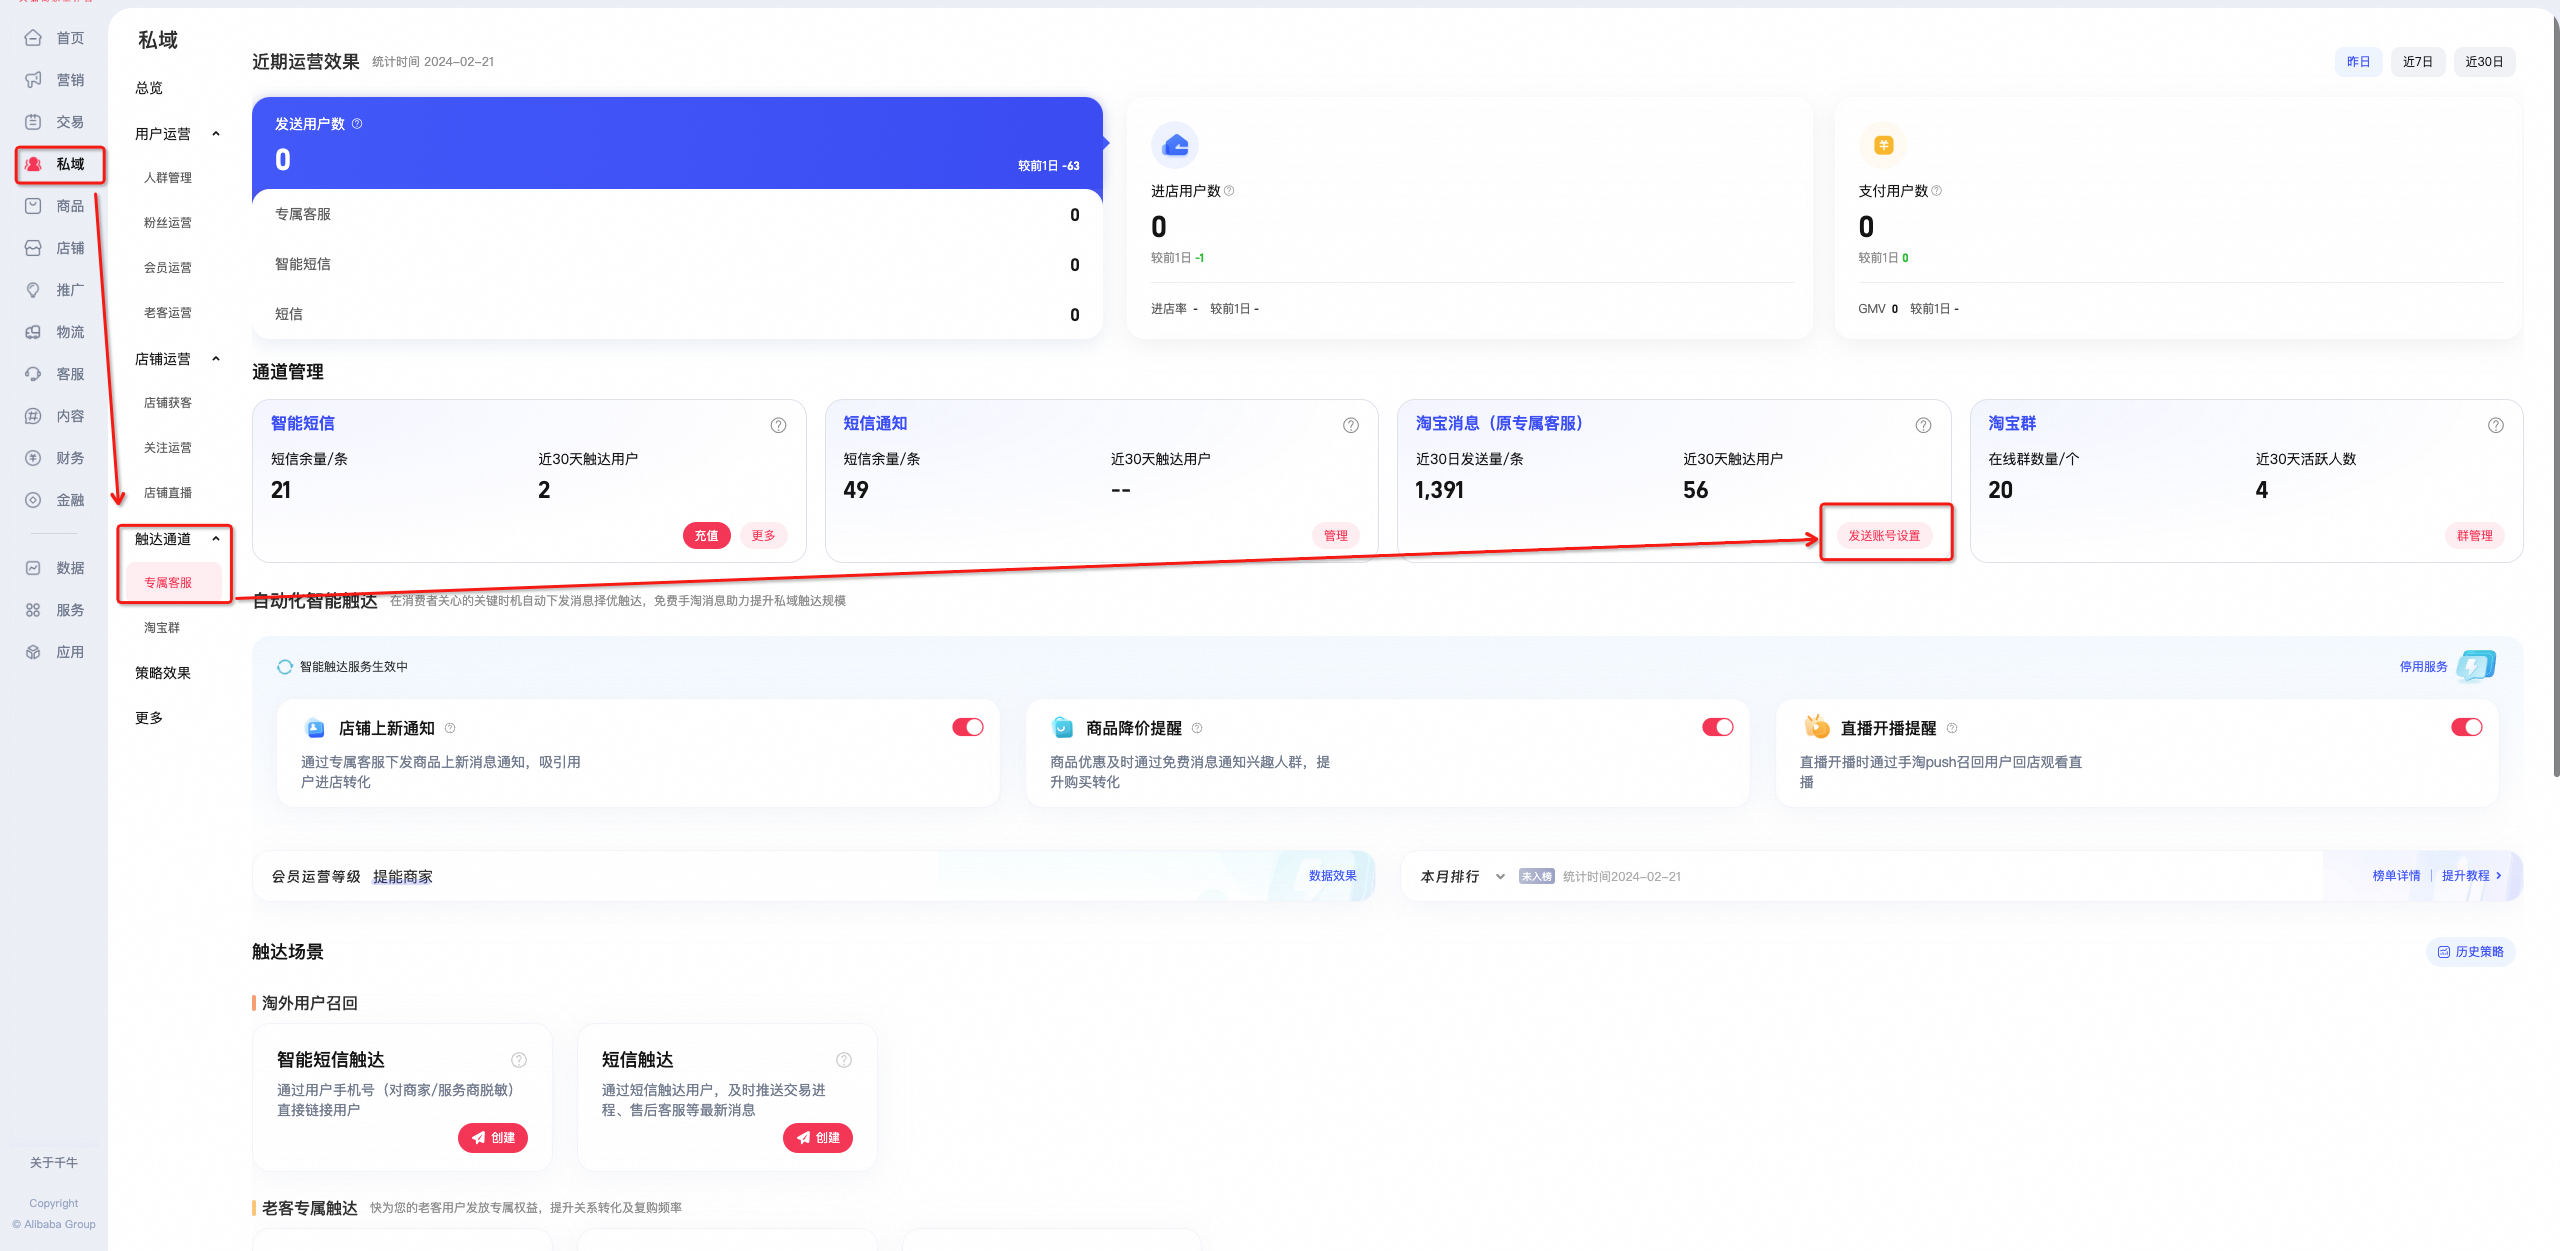2560x1251 pixels.
Task: Click the red 充值 button
Action: coord(706,536)
